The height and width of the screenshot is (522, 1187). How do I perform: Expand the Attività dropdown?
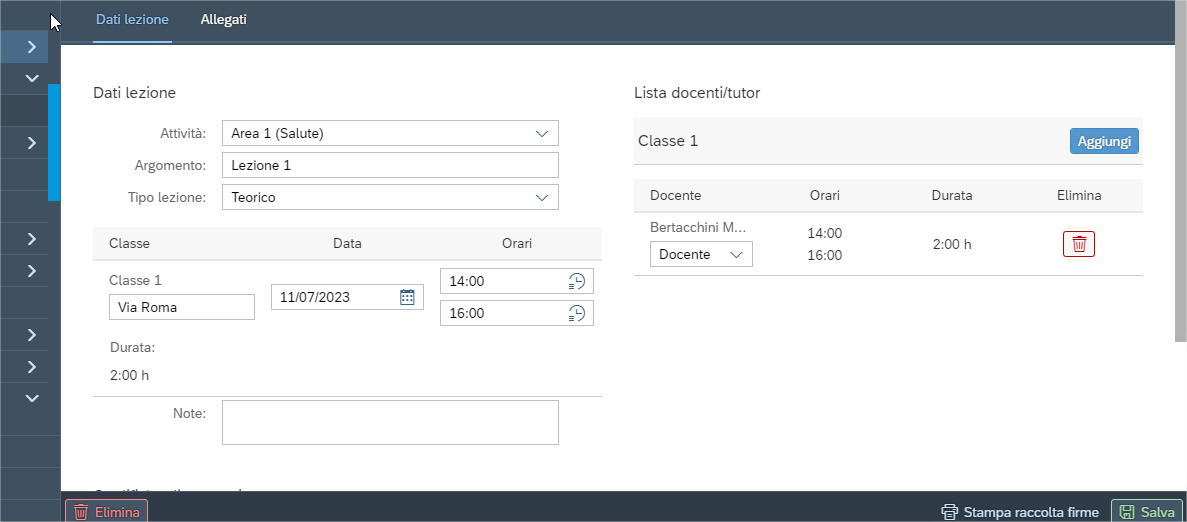[x=542, y=133]
